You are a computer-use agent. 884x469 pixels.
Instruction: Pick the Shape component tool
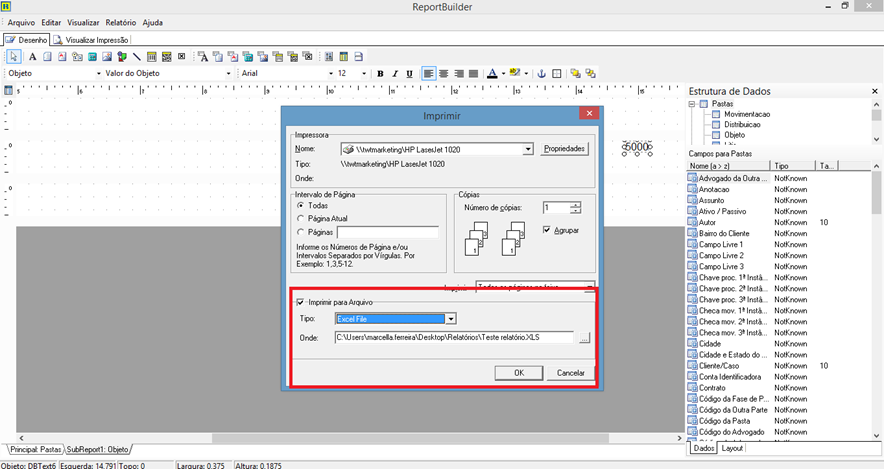point(122,56)
